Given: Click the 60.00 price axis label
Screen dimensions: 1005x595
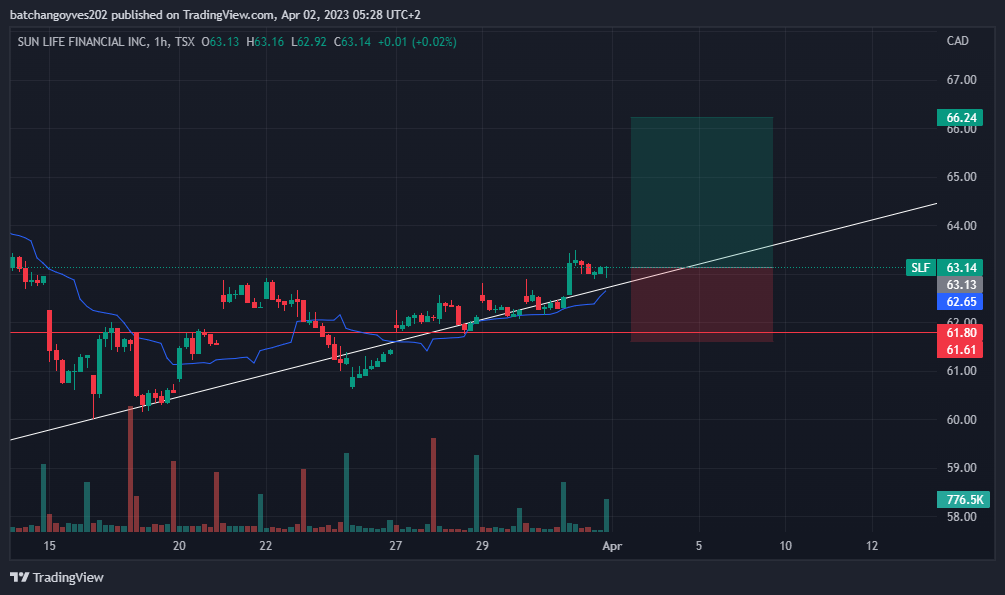Looking at the screenshot, I should pos(961,419).
